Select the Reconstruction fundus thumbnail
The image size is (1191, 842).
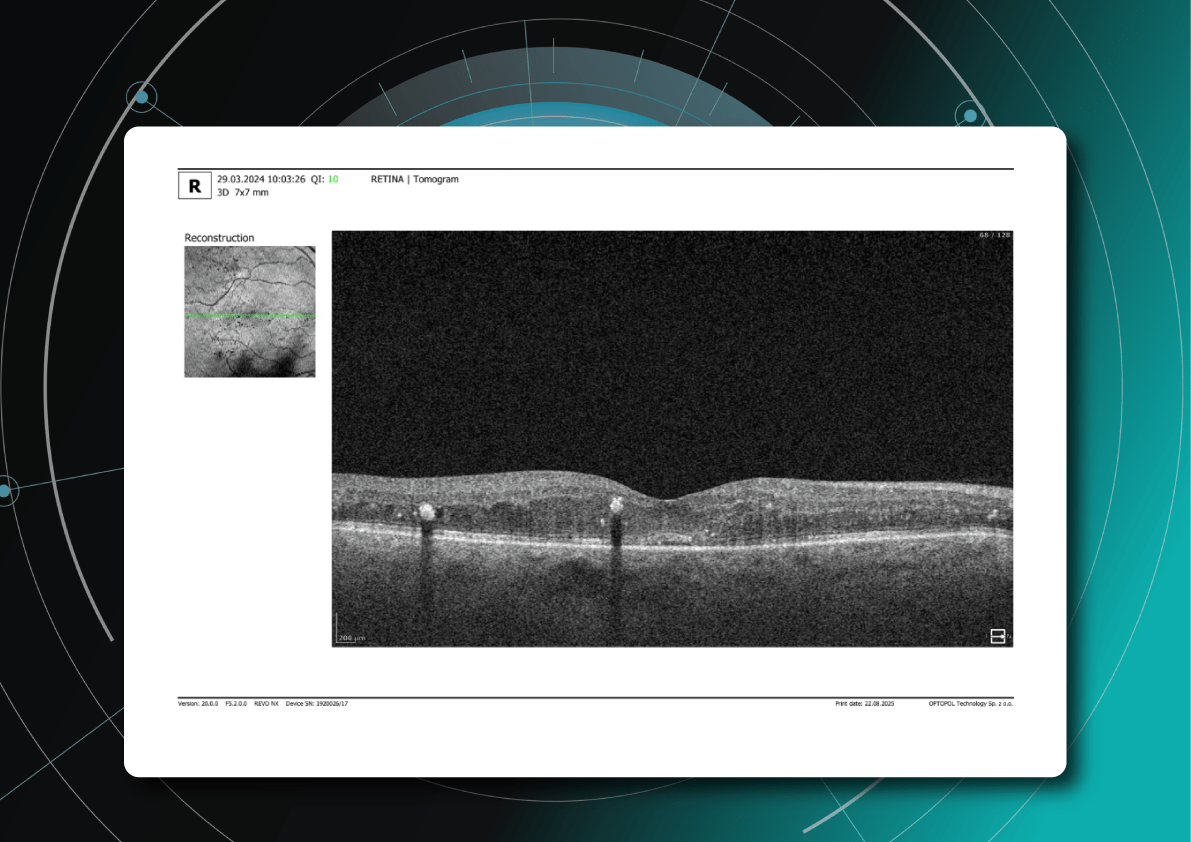[250, 311]
